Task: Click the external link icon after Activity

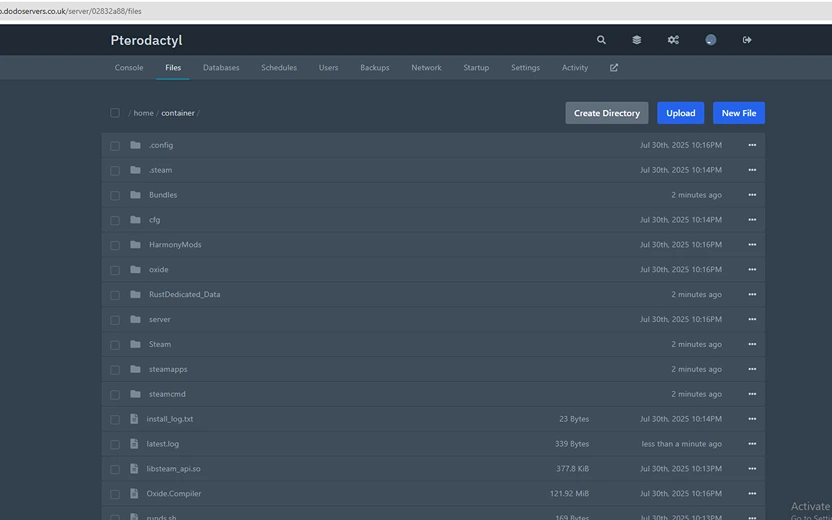Action: (x=614, y=68)
